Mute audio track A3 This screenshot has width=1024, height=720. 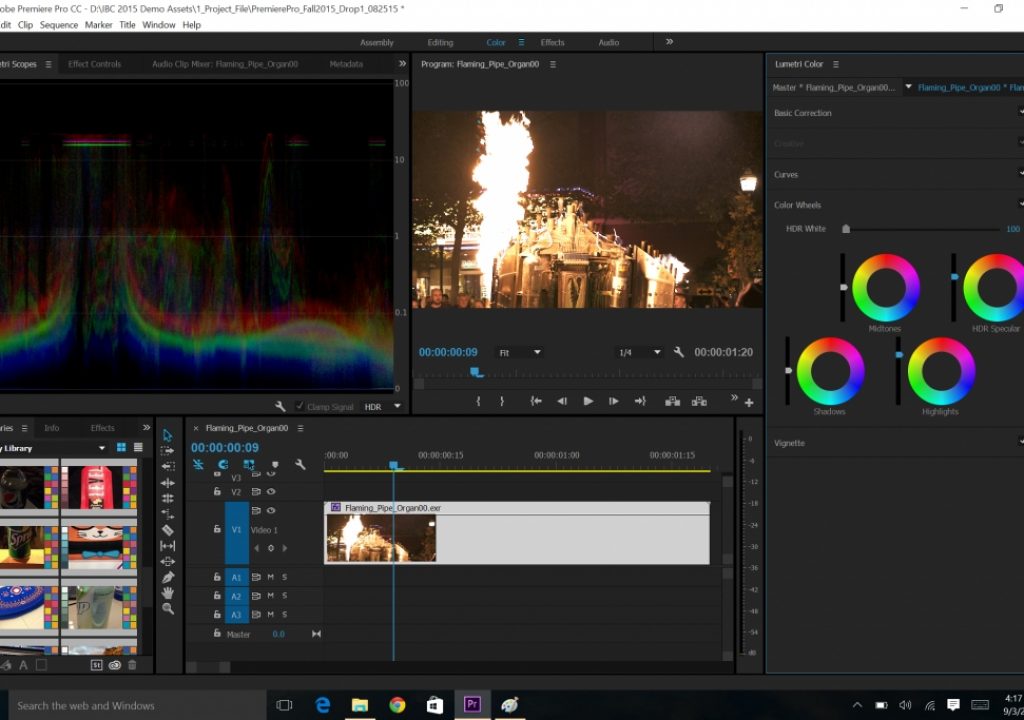pos(270,614)
